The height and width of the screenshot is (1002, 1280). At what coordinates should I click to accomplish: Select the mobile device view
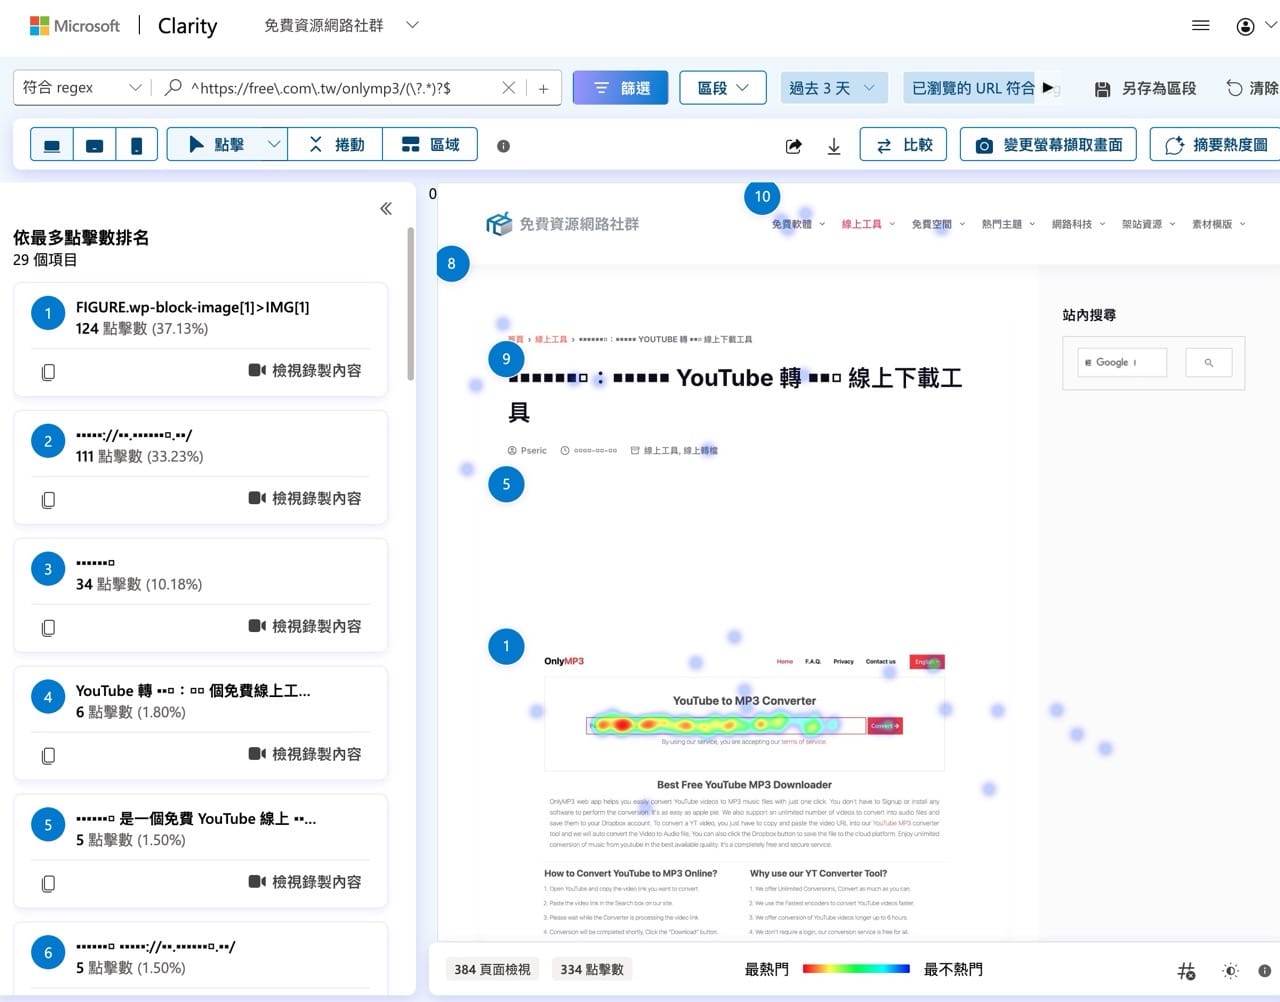click(136, 145)
